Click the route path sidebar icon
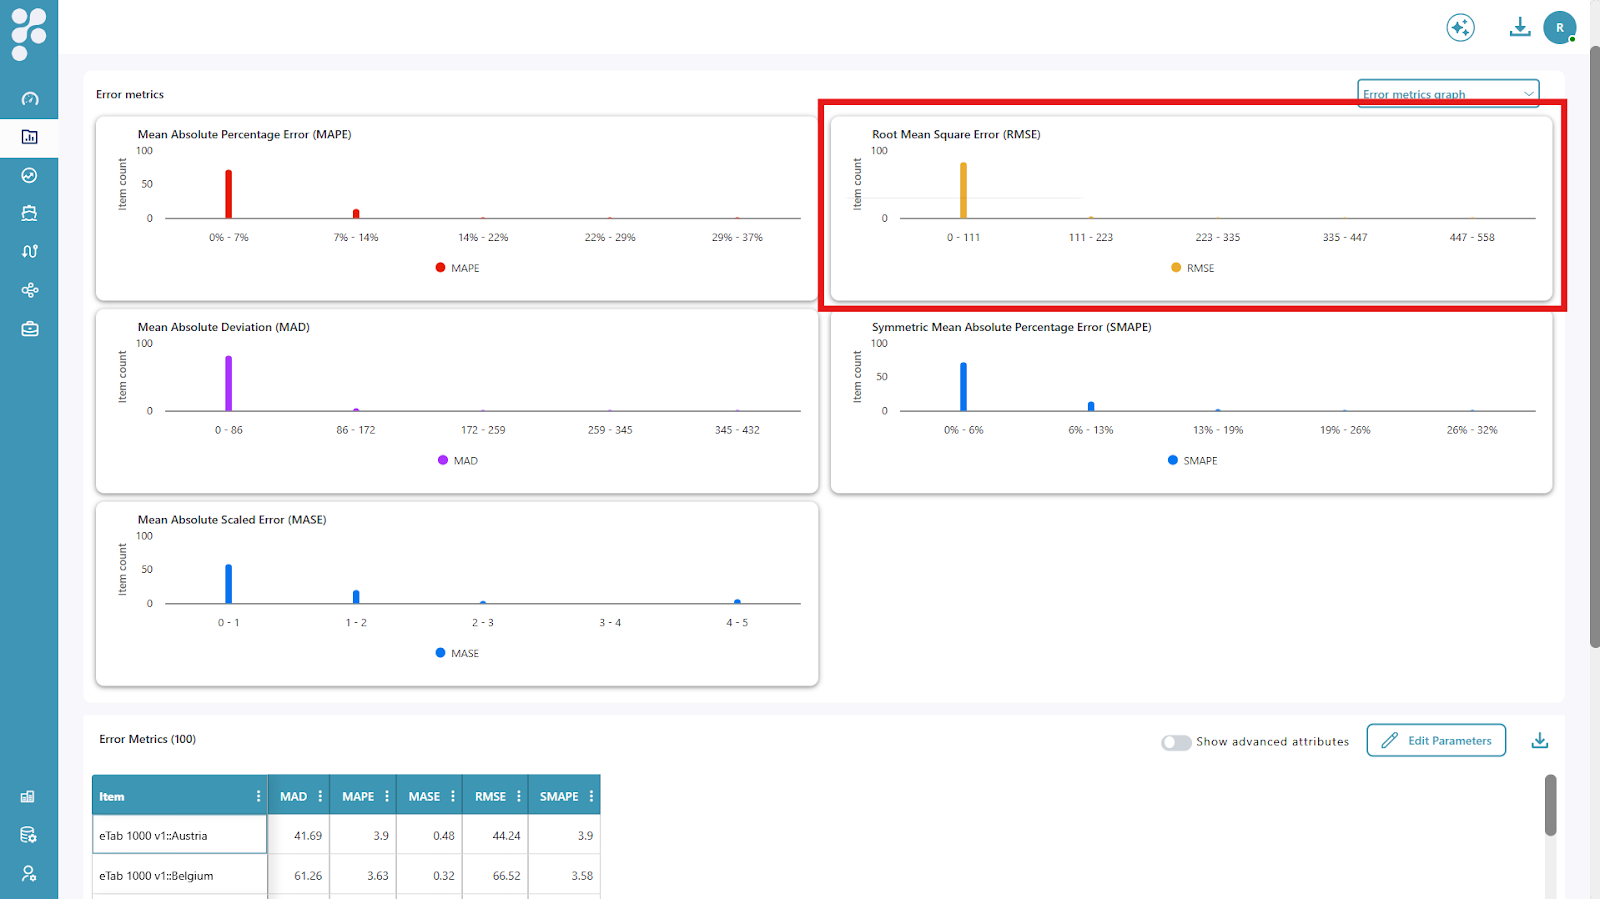The image size is (1600, 899). pos(29,251)
